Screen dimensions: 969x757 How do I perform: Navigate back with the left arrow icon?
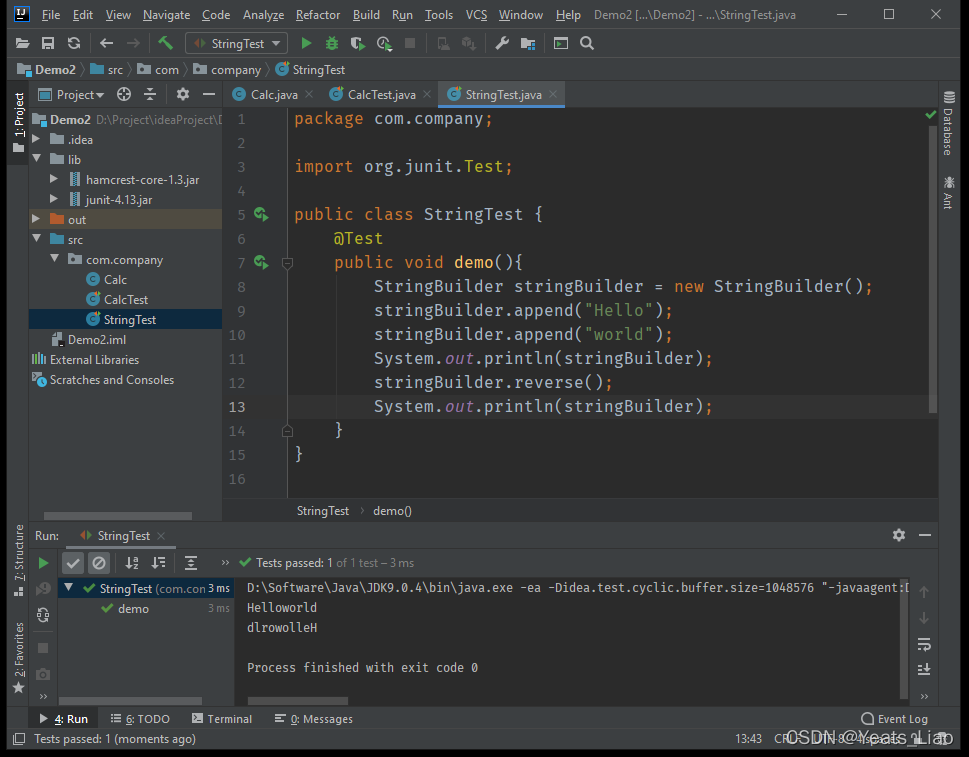(x=106, y=43)
